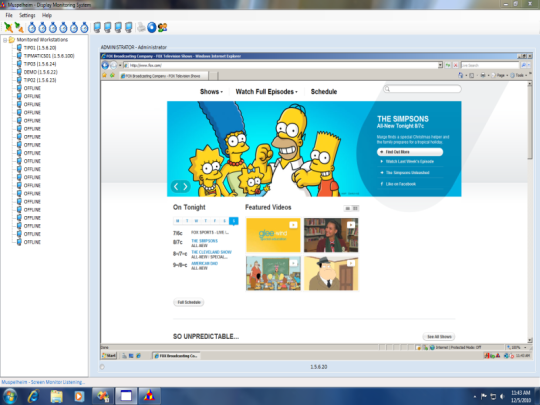
Task: Open the address bar dropdown arrow
Action: tap(440, 65)
